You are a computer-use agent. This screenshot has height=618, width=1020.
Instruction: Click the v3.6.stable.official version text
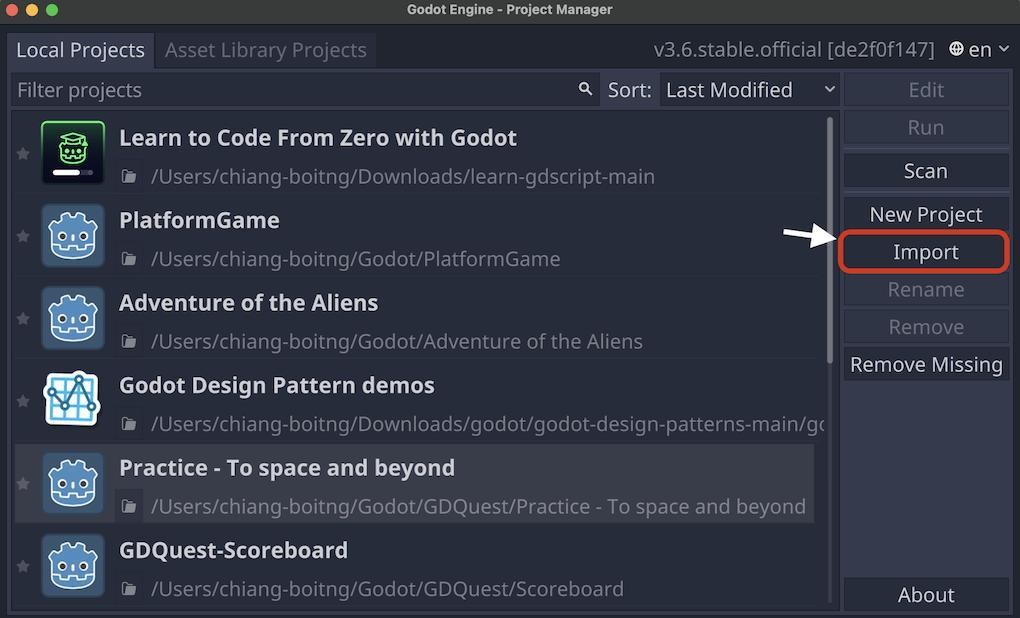[x=794, y=49]
